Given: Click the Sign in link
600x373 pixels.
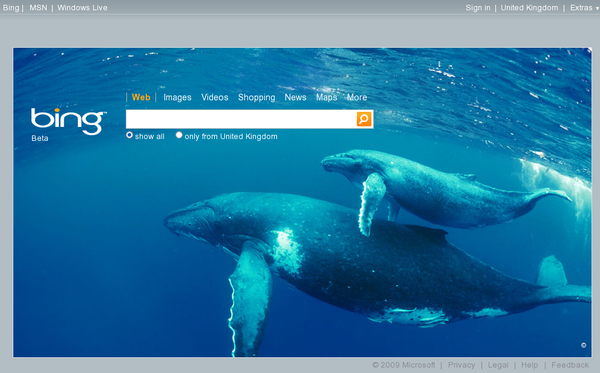Looking at the screenshot, I should pos(478,8).
